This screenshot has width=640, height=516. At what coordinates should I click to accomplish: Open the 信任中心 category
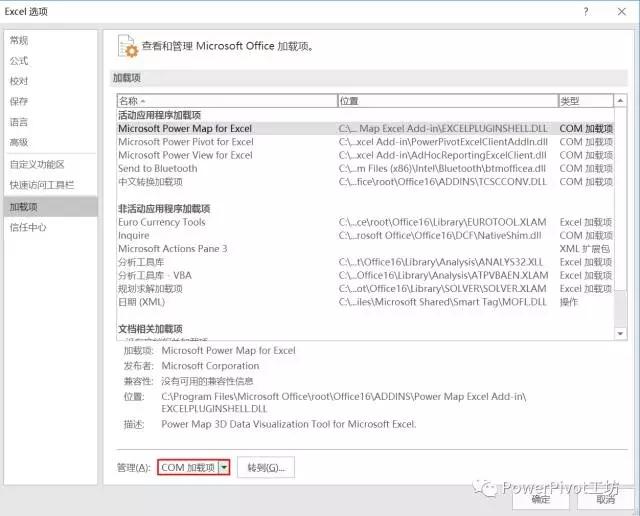(x=28, y=227)
